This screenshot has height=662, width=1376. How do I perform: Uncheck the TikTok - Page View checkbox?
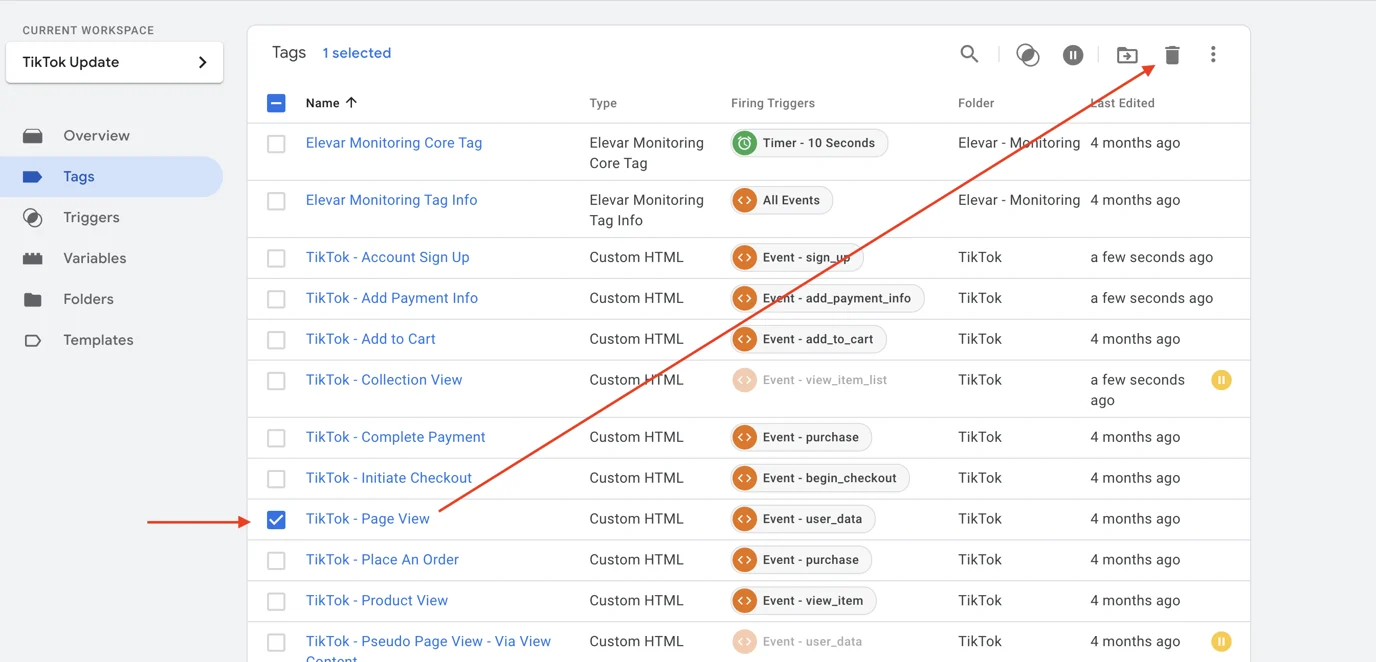click(276, 520)
